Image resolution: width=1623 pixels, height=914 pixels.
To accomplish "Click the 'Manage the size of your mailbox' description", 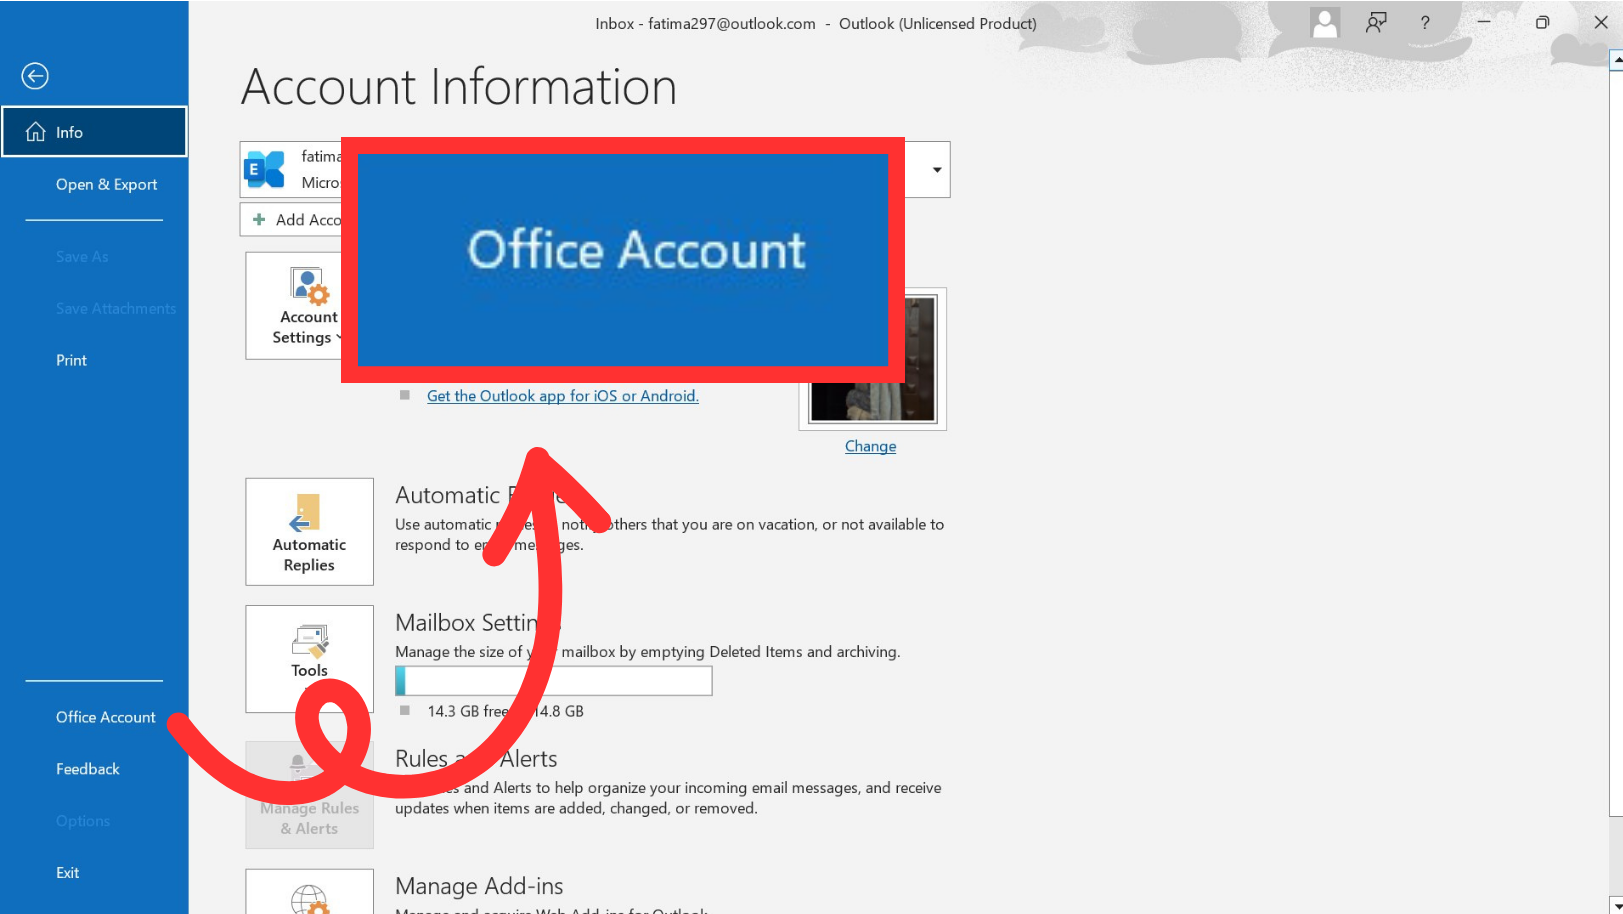I will [x=647, y=652].
